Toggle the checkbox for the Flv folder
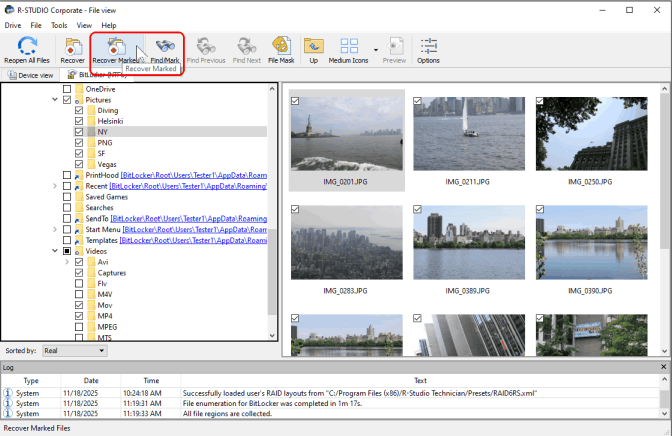This screenshot has height=436, width=672. [79, 283]
